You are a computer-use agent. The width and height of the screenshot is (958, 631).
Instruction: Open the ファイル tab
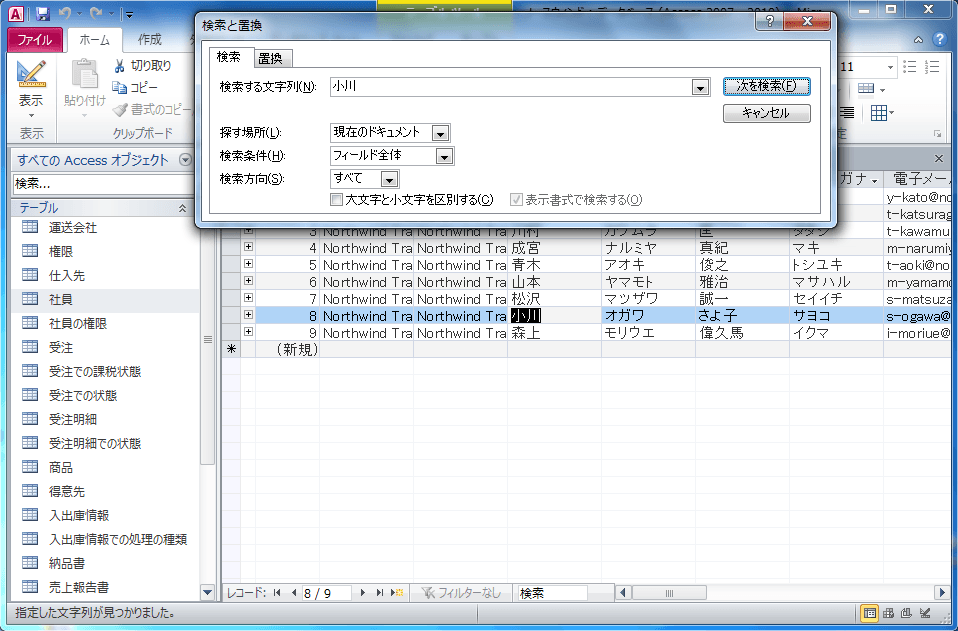click(35, 40)
